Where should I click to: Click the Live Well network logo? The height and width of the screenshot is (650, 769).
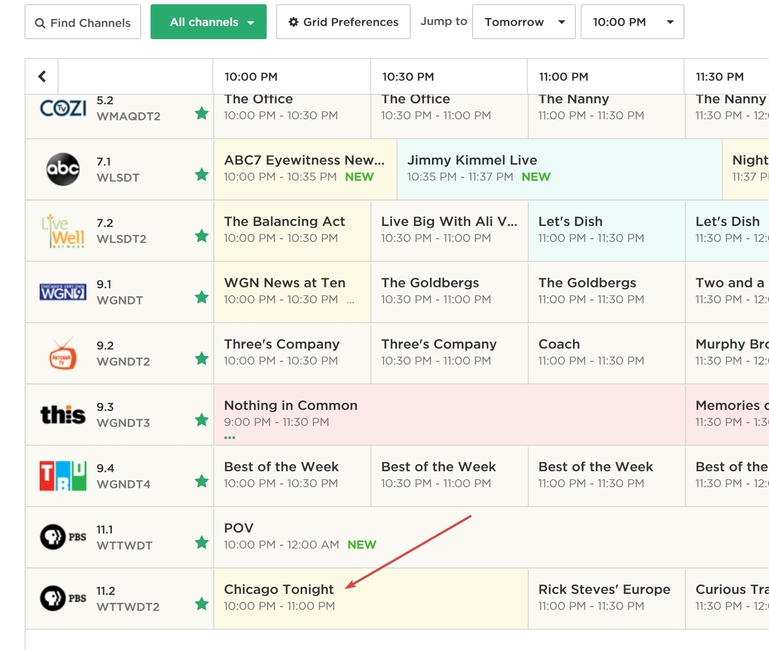(x=63, y=231)
